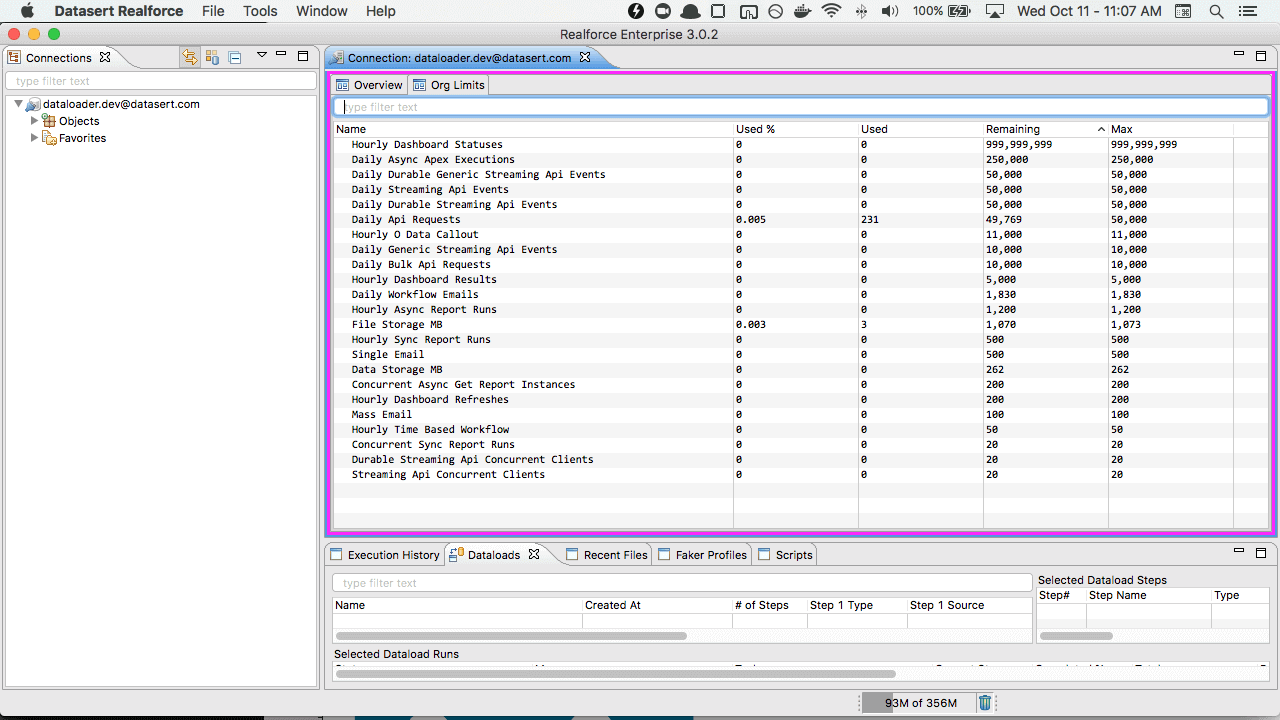Image resolution: width=1280 pixels, height=720 pixels.
Task: Run garbage collector via trash icon
Action: point(985,703)
